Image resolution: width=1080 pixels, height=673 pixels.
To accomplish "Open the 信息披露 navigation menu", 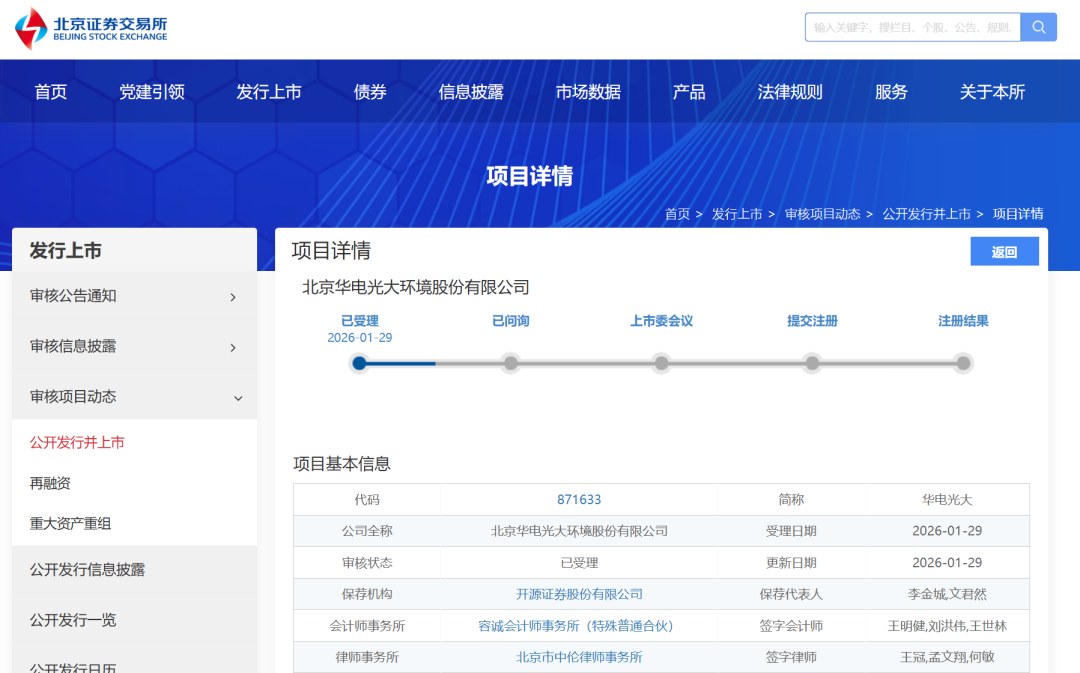I will (471, 92).
